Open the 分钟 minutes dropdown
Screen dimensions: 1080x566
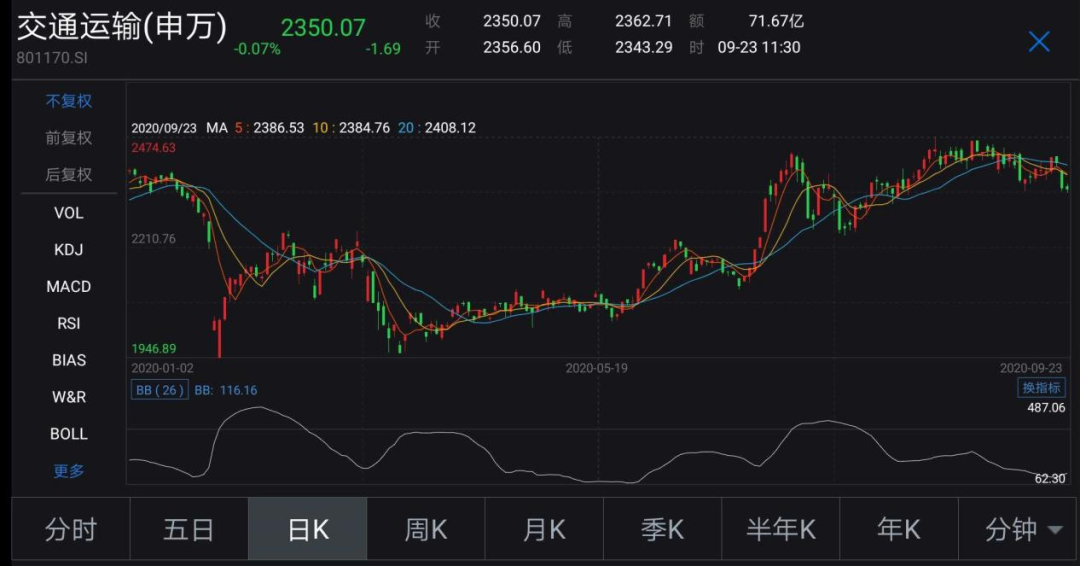1020,529
